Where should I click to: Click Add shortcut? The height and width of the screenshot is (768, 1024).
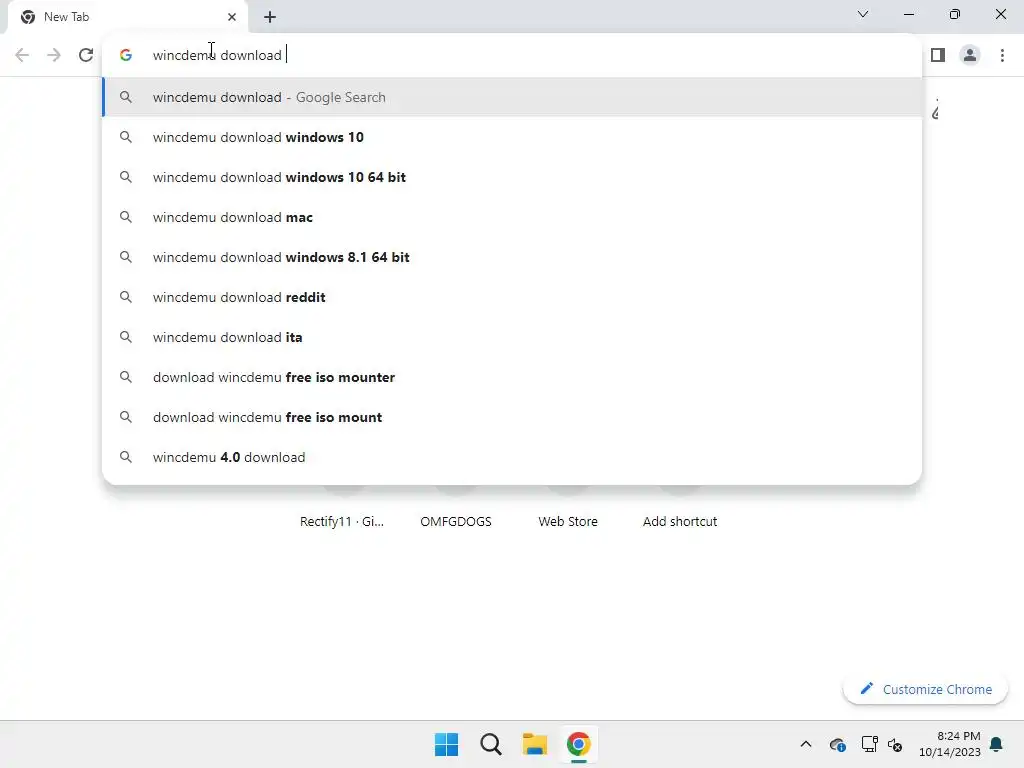[x=680, y=521]
